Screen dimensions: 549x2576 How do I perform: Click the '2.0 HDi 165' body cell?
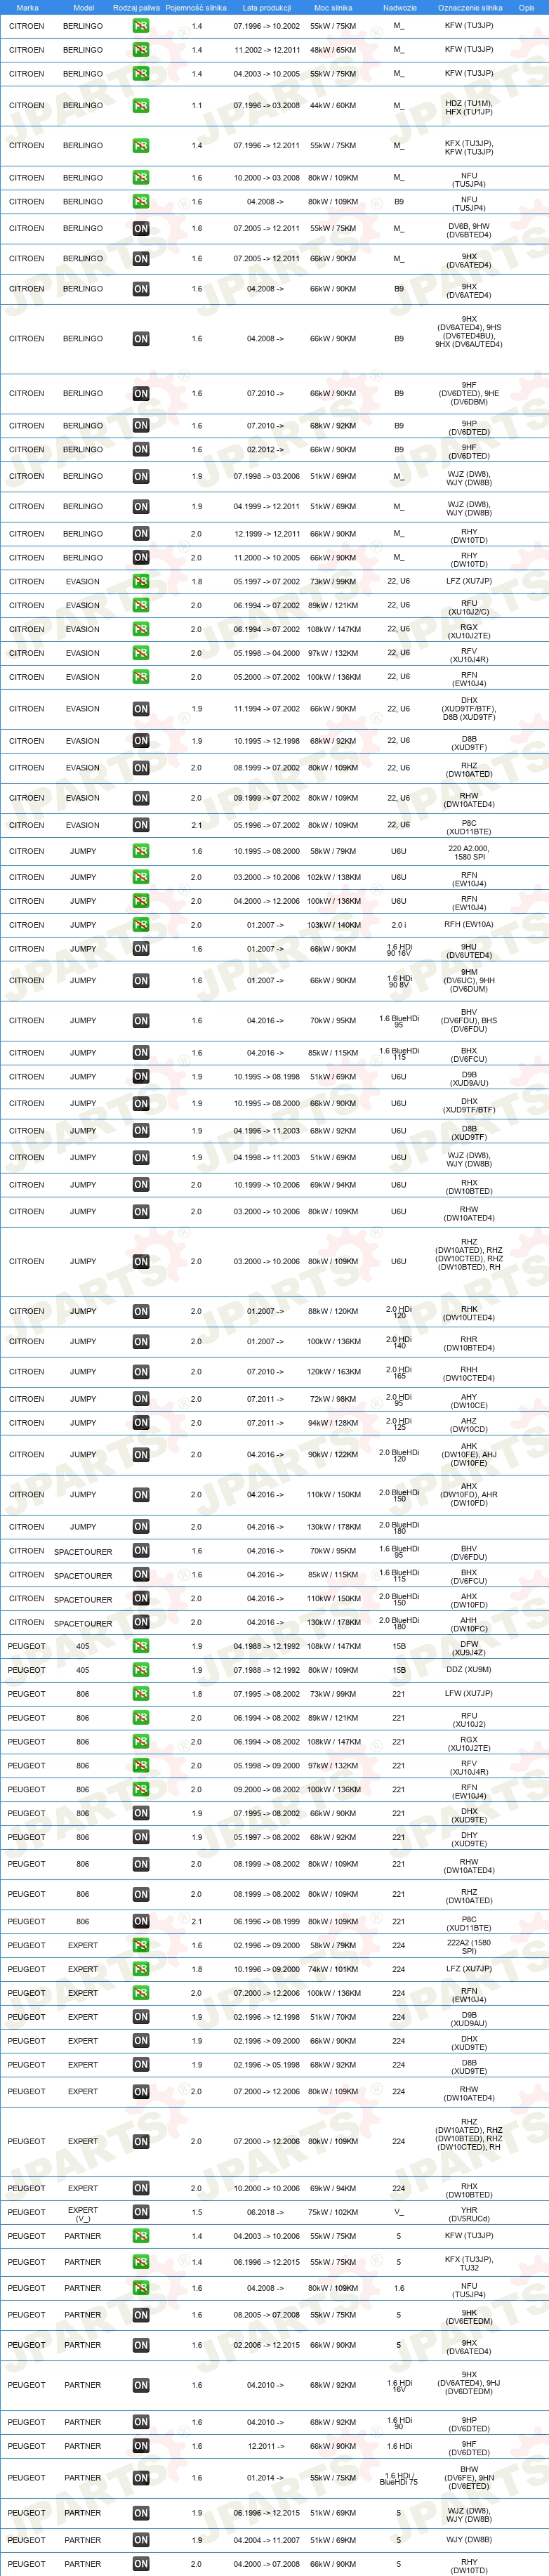pos(399,1373)
